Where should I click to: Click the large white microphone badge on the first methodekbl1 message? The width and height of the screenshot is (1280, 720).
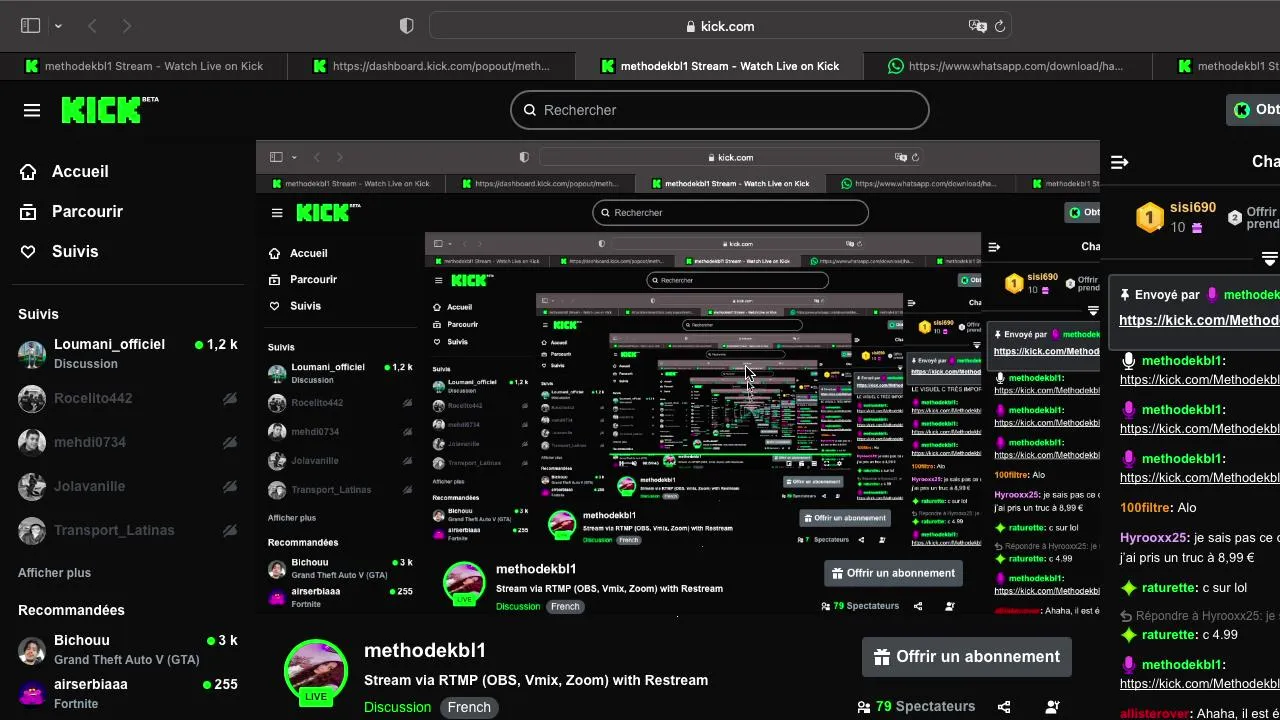[x=1129, y=361]
